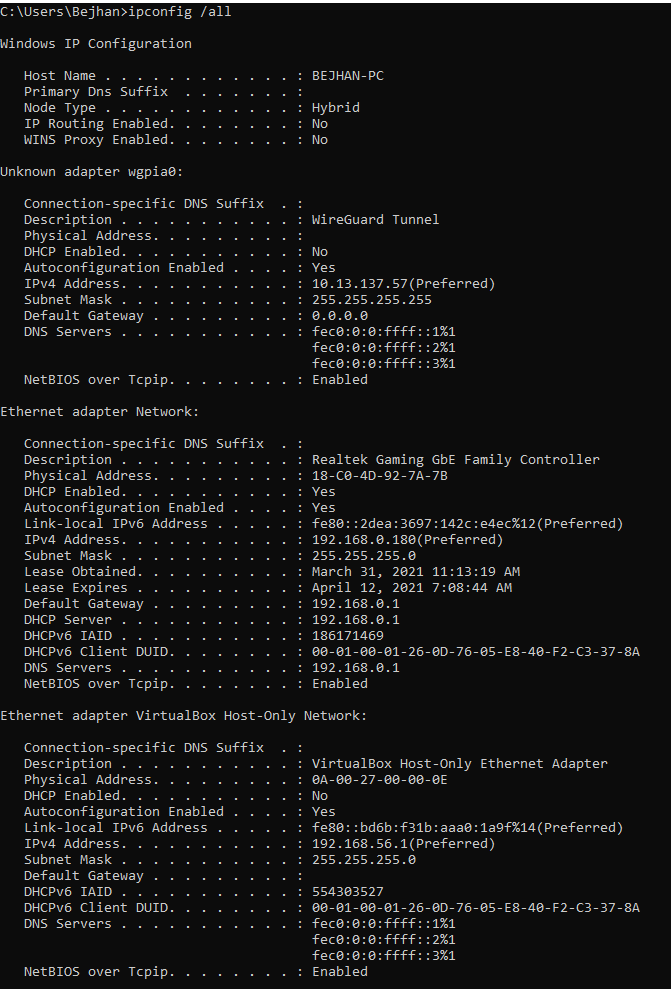The image size is (671, 989).
Task: Click the DHCPv6 IAID value 554303527
Action: (348, 892)
